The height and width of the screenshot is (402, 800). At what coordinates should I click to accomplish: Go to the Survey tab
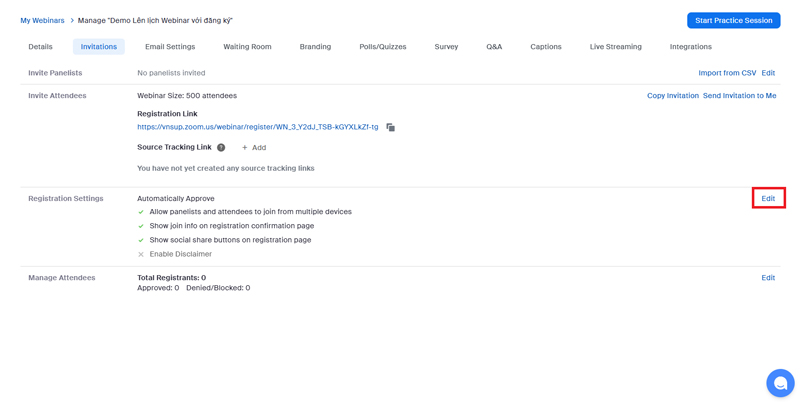point(446,46)
